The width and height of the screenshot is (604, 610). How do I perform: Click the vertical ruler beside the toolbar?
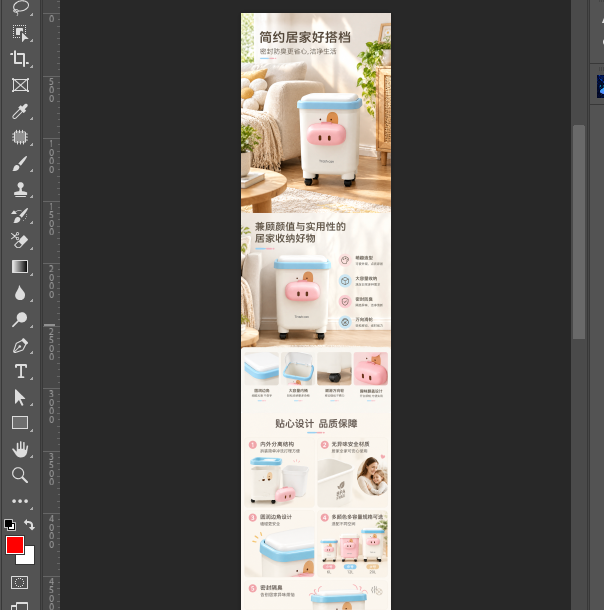point(51,305)
